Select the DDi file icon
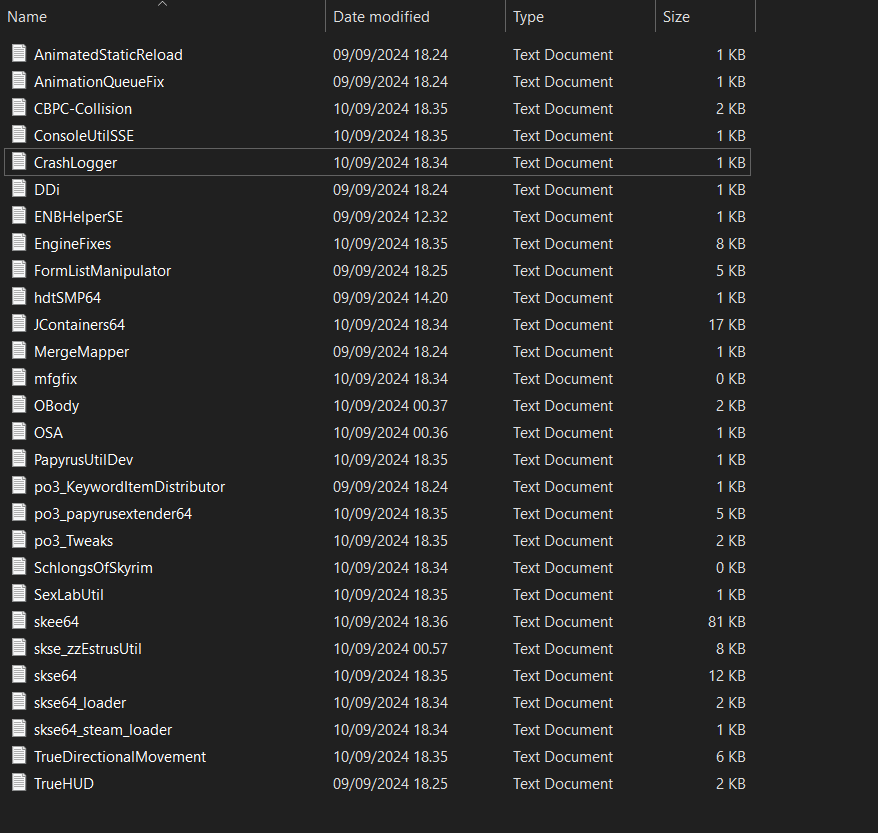Image resolution: width=878 pixels, height=833 pixels. [x=19, y=189]
